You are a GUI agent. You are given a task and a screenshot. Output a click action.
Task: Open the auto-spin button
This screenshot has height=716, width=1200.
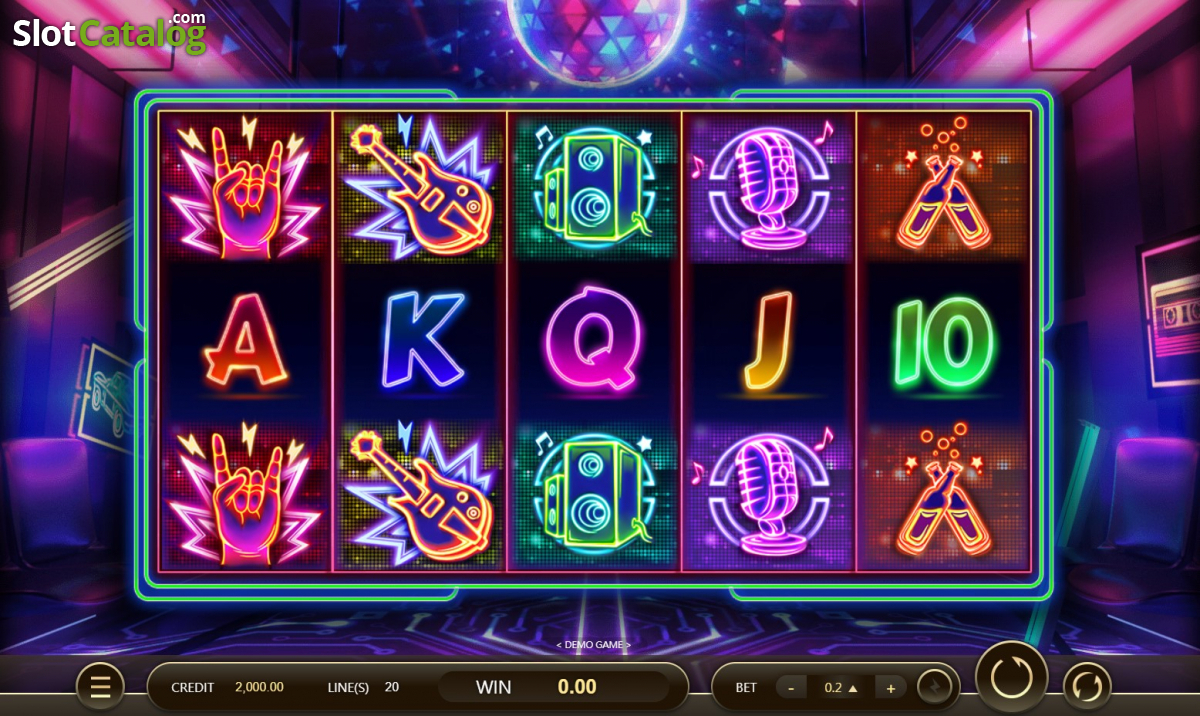tap(1087, 686)
